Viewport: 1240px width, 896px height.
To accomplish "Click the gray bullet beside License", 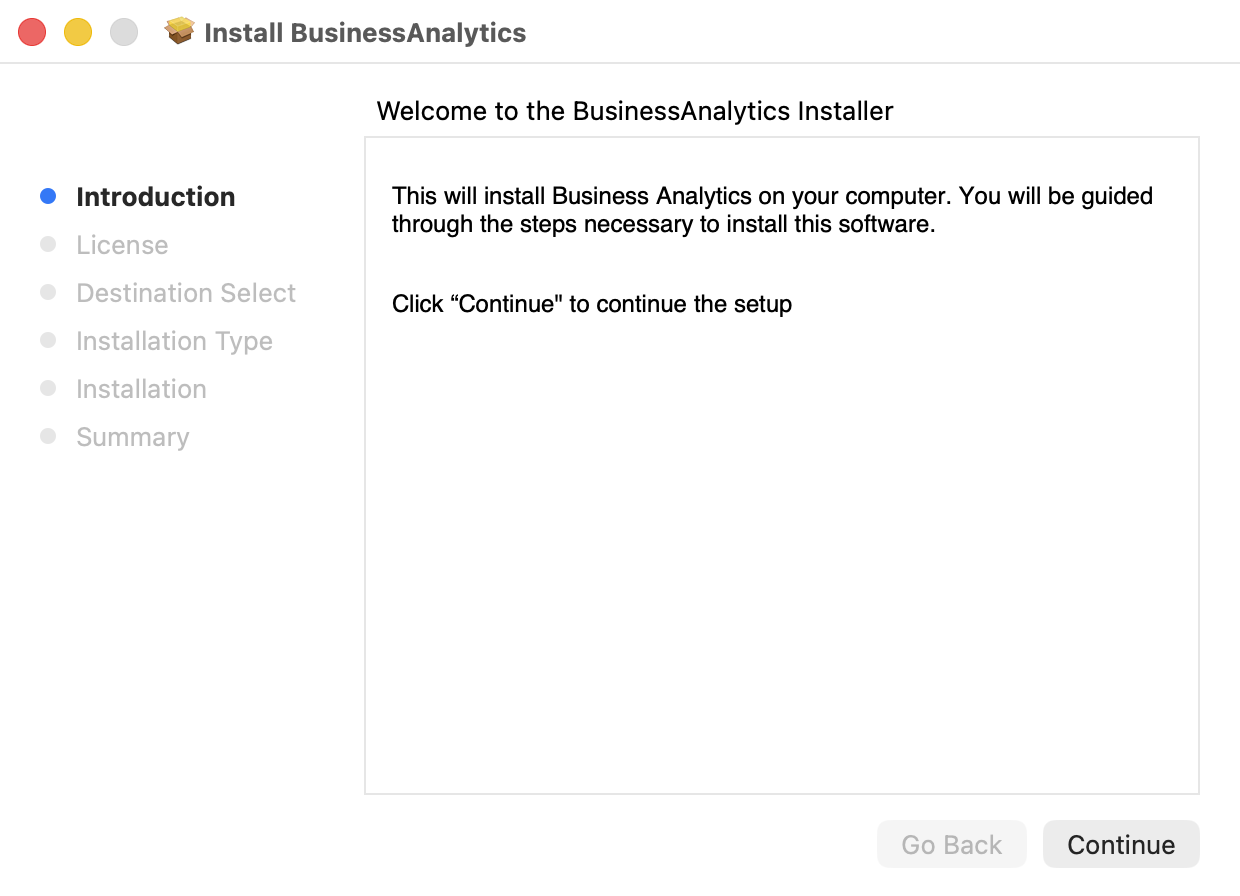I will [x=48, y=245].
